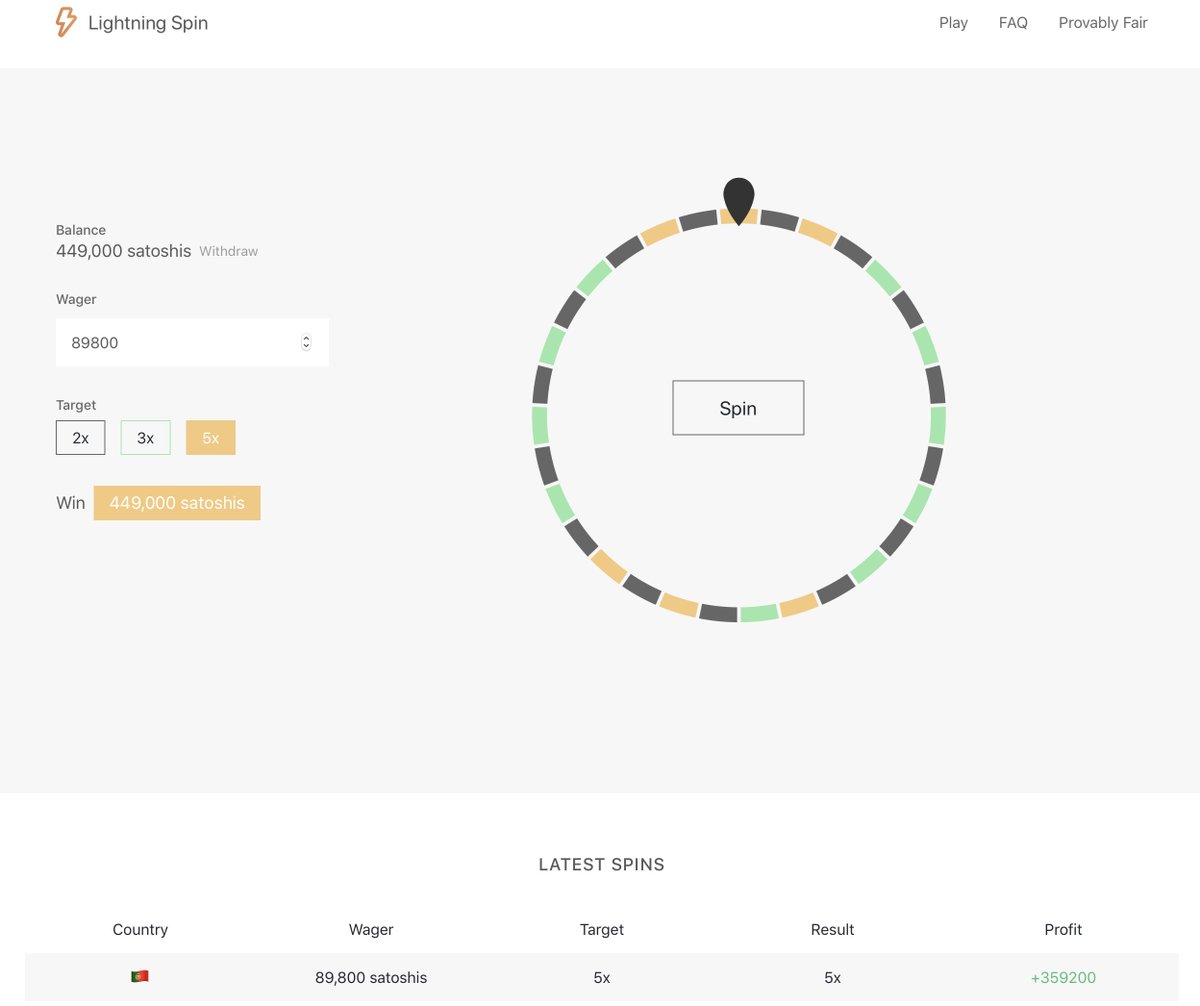
Task: Enable the 5x target option
Action: click(210, 437)
